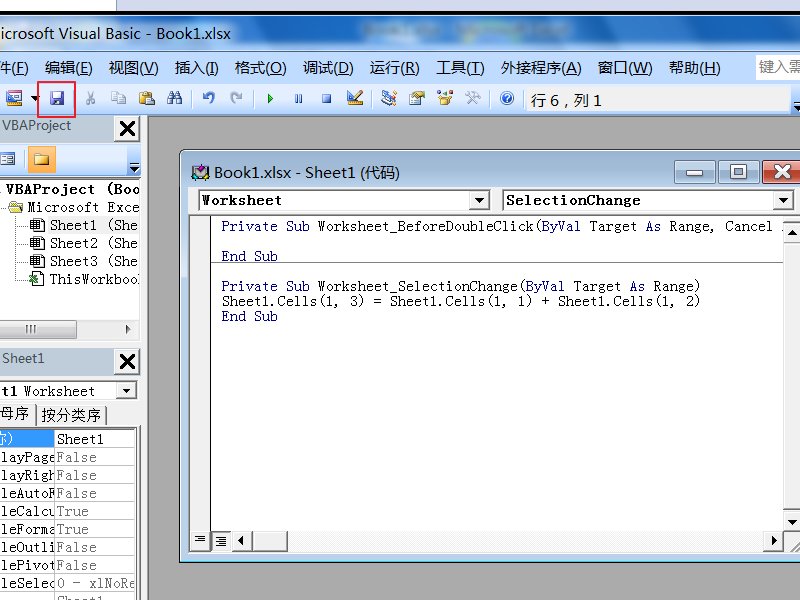Expand the Sheet1 Worksheet properties object dropdown
800x600 pixels.
(126, 391)
